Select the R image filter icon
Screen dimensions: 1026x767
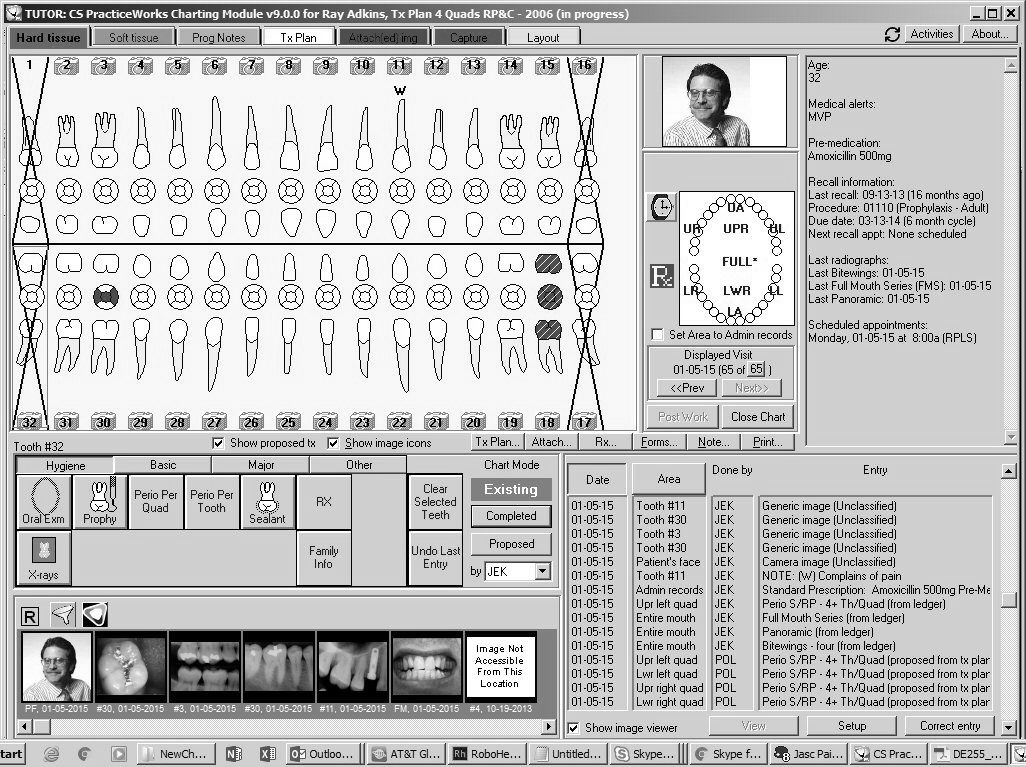click(x=30, y=616)
